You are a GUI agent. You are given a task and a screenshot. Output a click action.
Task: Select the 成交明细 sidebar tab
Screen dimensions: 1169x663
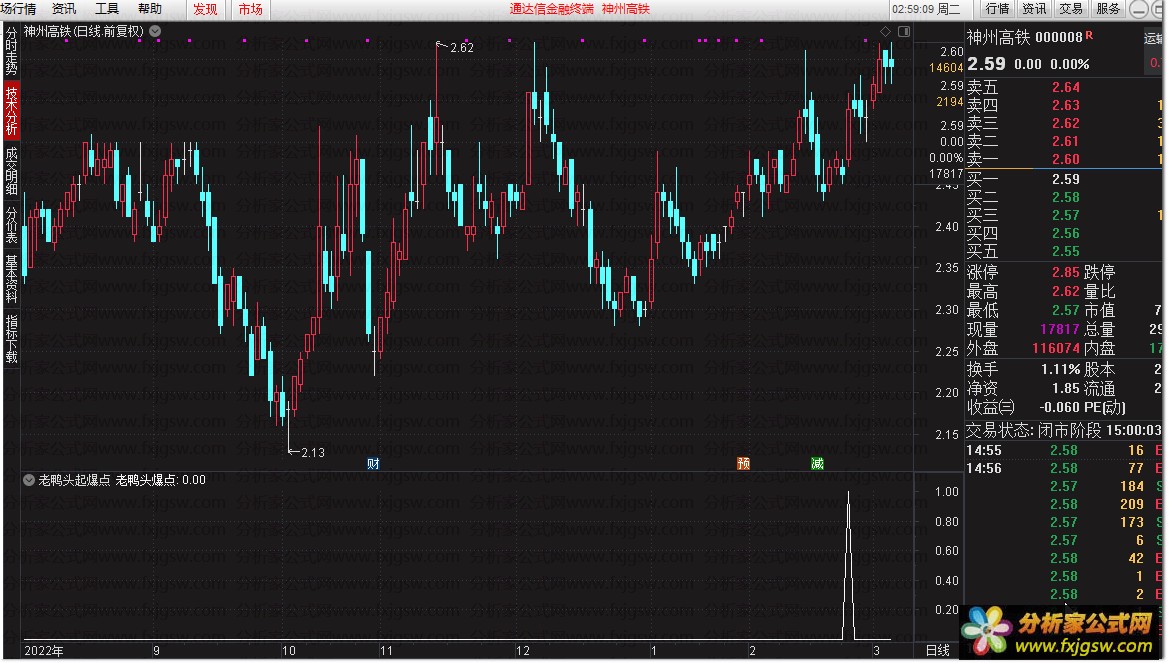coord(11,171)
